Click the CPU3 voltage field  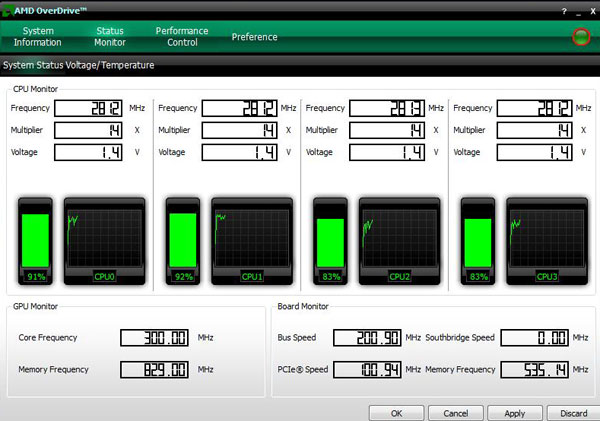pyautogui.click(x=535, y=152)
